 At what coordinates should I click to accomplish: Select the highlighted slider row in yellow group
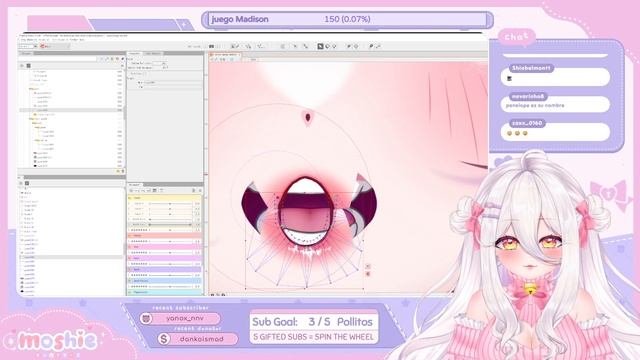point(165,224)
